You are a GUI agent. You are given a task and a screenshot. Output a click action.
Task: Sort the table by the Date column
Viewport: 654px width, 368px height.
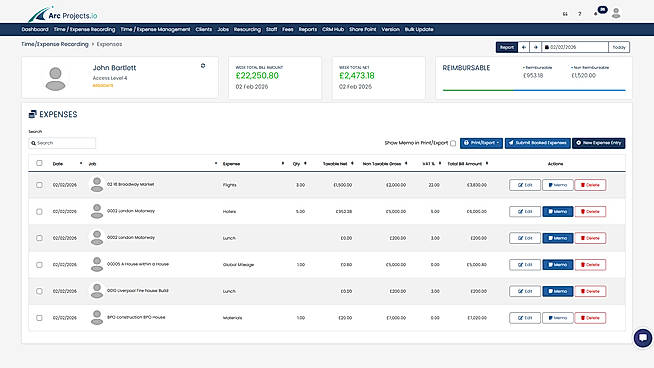pyautogui.click(x=58, y=164)
